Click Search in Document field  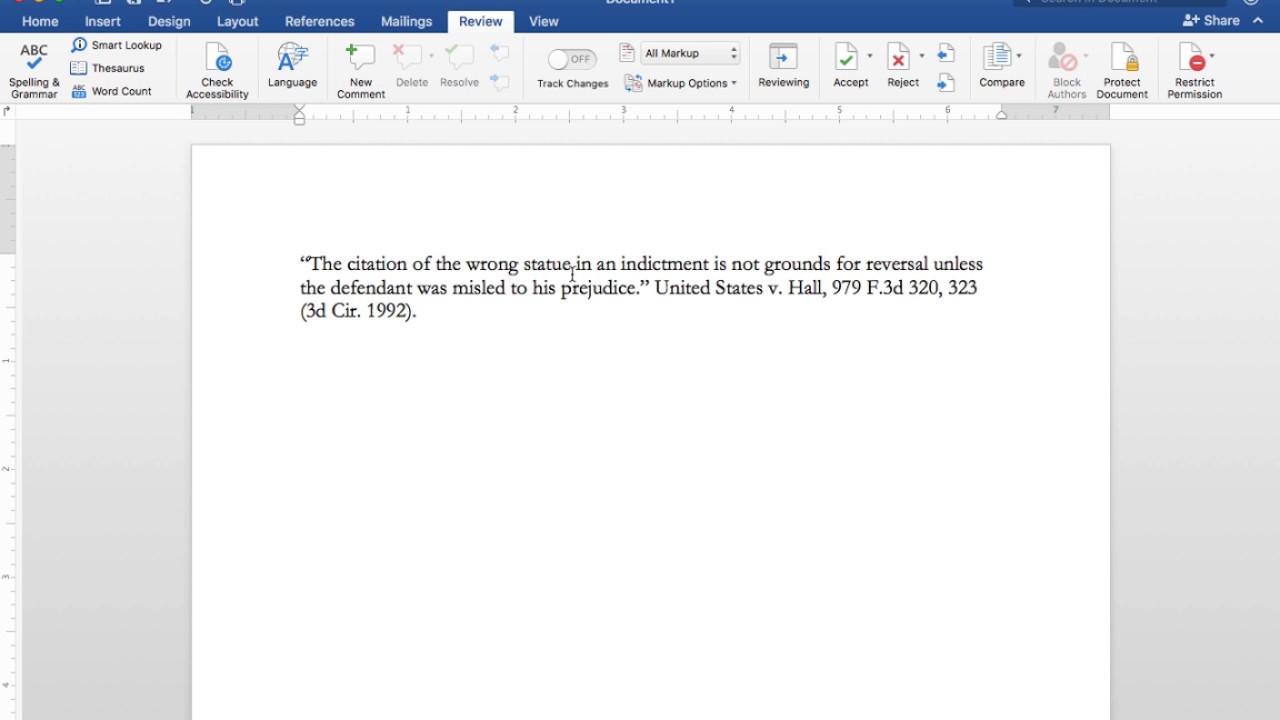pos(1120,3)
